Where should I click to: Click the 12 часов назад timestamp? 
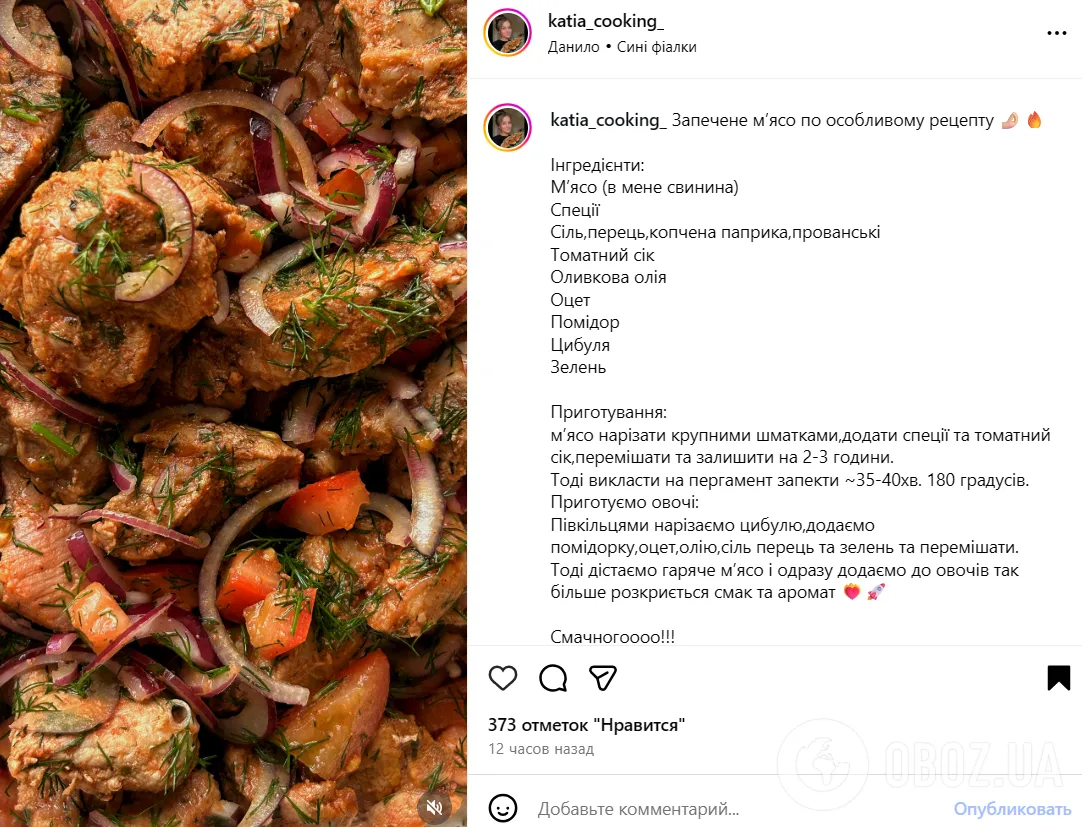541,749
